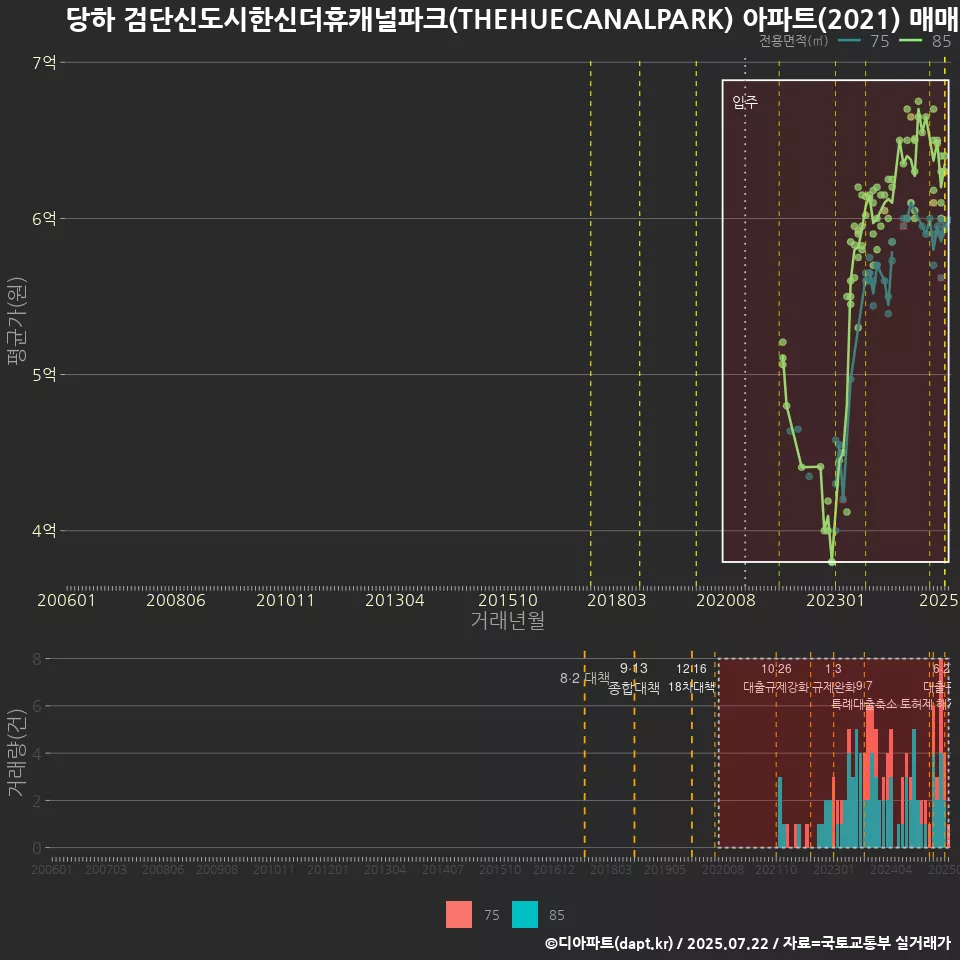960x960 pixels.
Task: Click the 201803 label on price chart axis
Action: pos(617,600)
